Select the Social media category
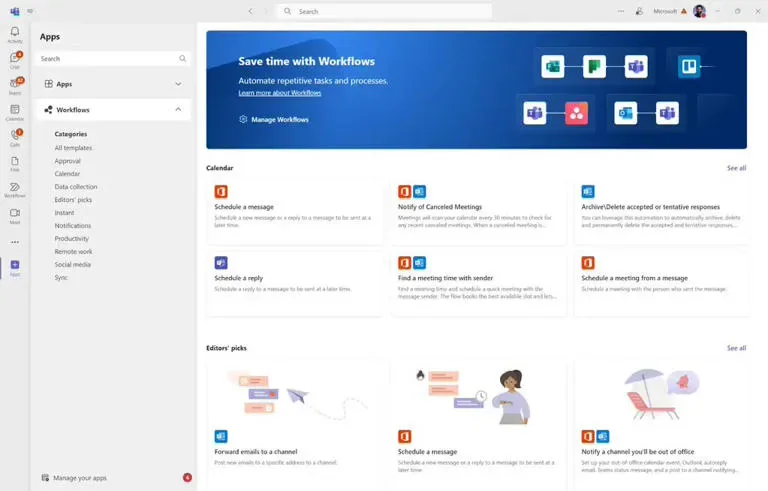Viewport: 768px width, 491px height. tap(72, 265)
